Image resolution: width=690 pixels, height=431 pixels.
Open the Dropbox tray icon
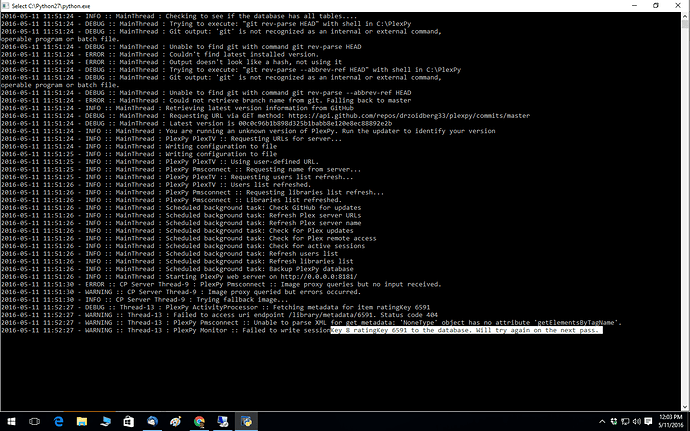click(x=614, y=422)
